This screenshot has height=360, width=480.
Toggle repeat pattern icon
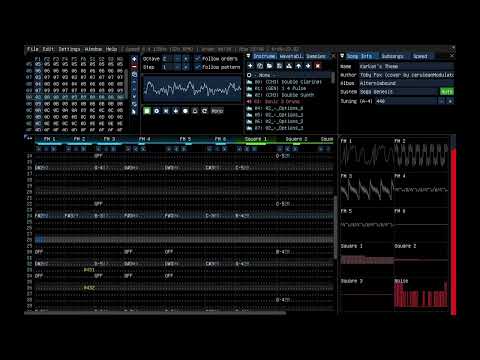tap(205, 111)
